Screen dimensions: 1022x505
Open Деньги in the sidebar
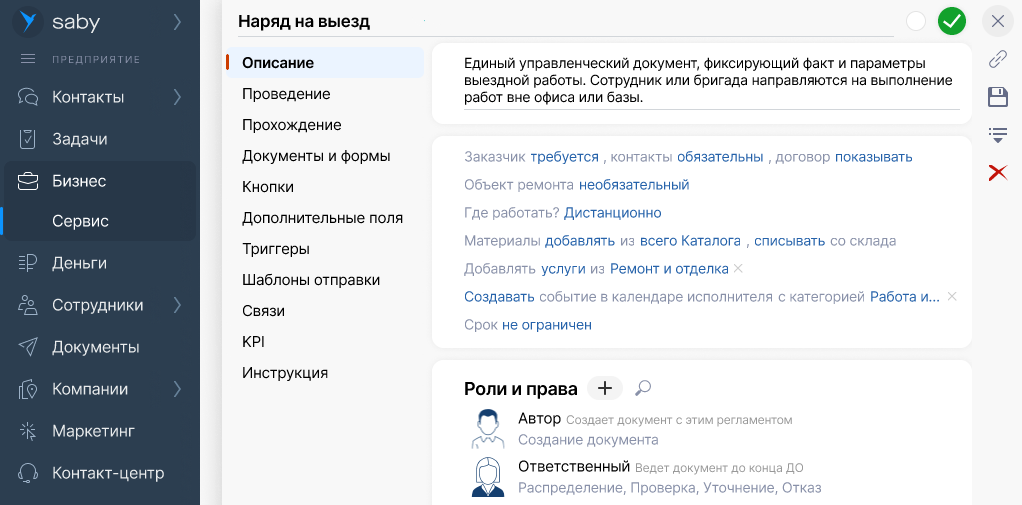[79, 263]
